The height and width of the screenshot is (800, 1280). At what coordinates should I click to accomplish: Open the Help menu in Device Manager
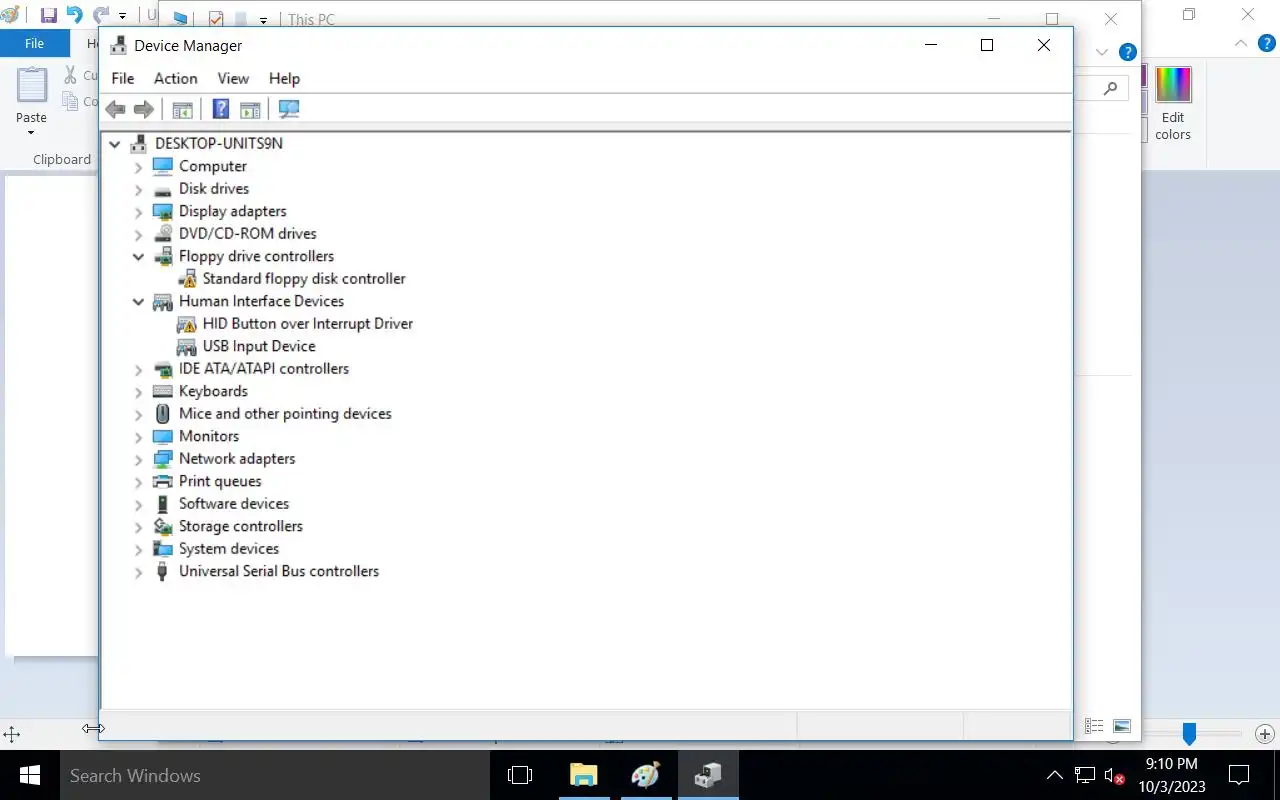coord(284,78)
